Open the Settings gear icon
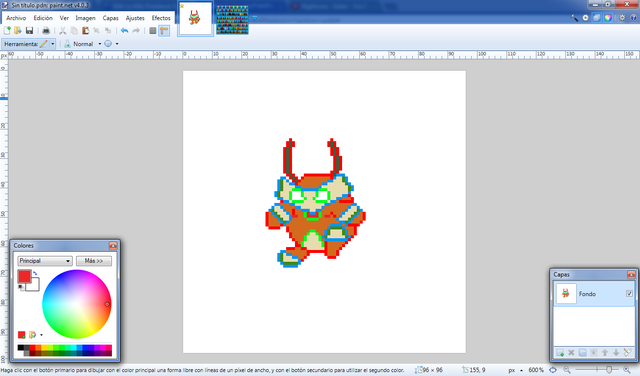The height and width of the screenshot is (376, 640). pos(622,18)
